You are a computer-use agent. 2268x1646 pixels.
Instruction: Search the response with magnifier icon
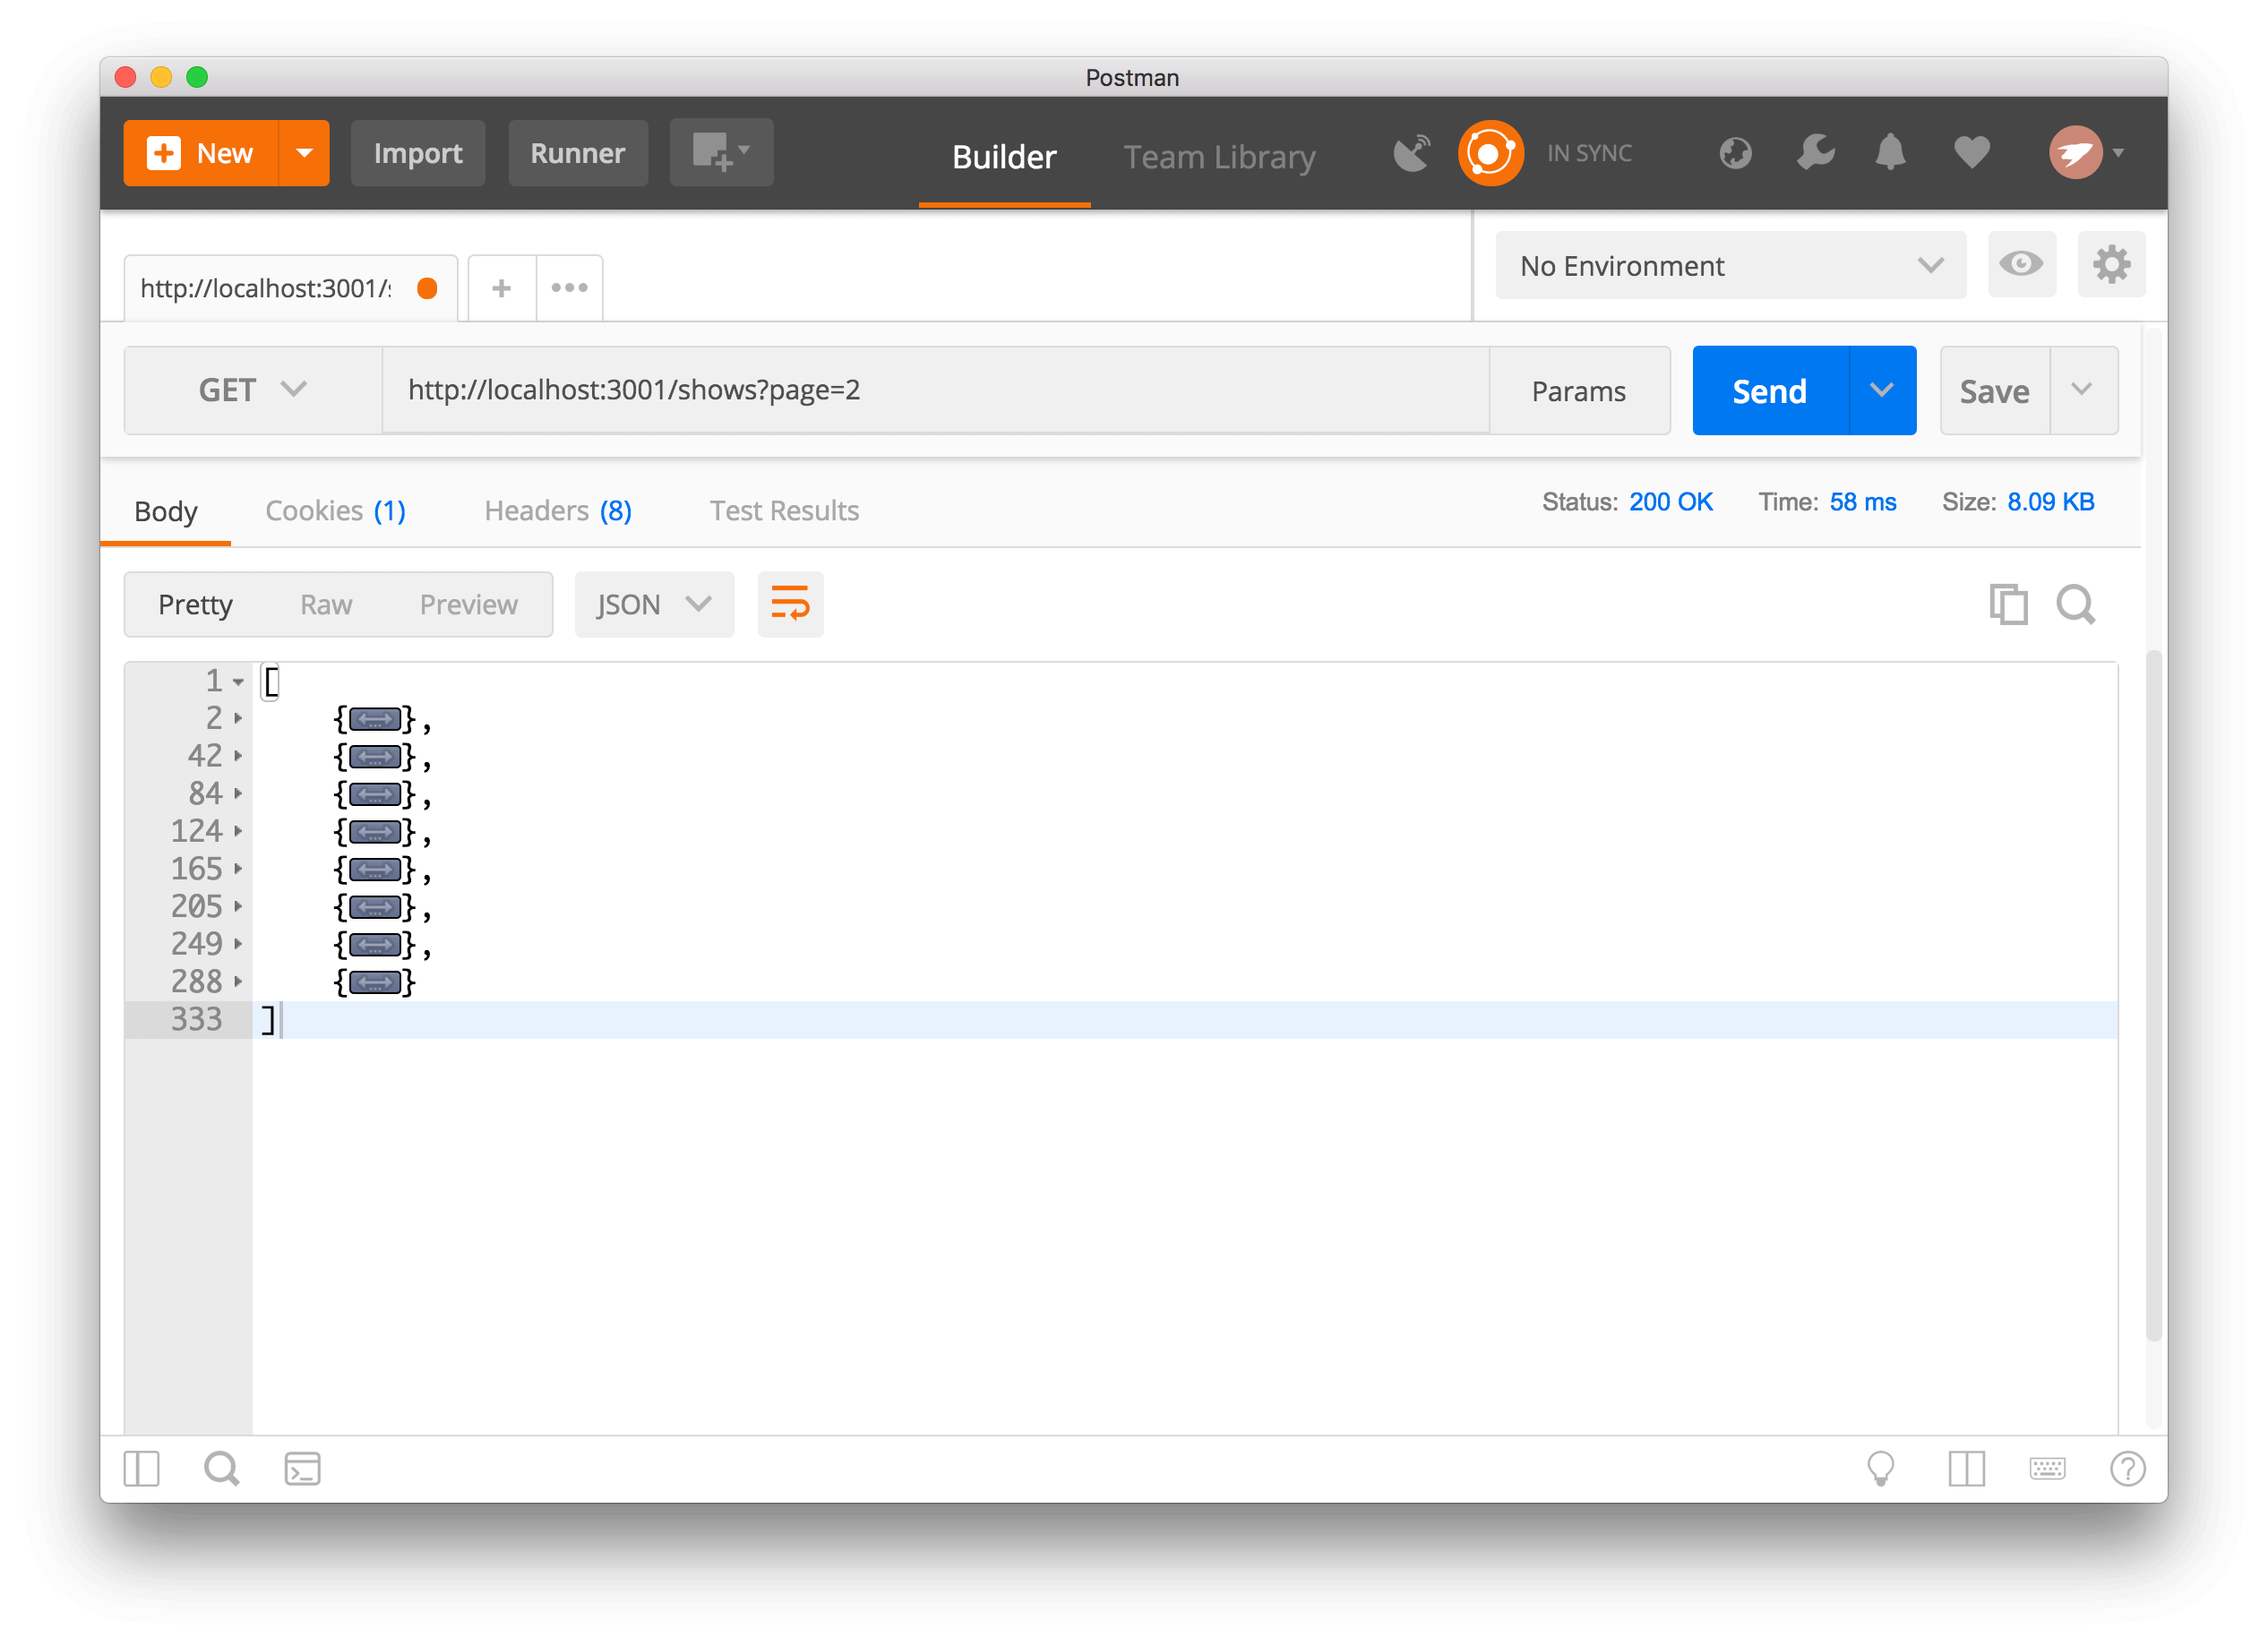[x=2075, y=604]
